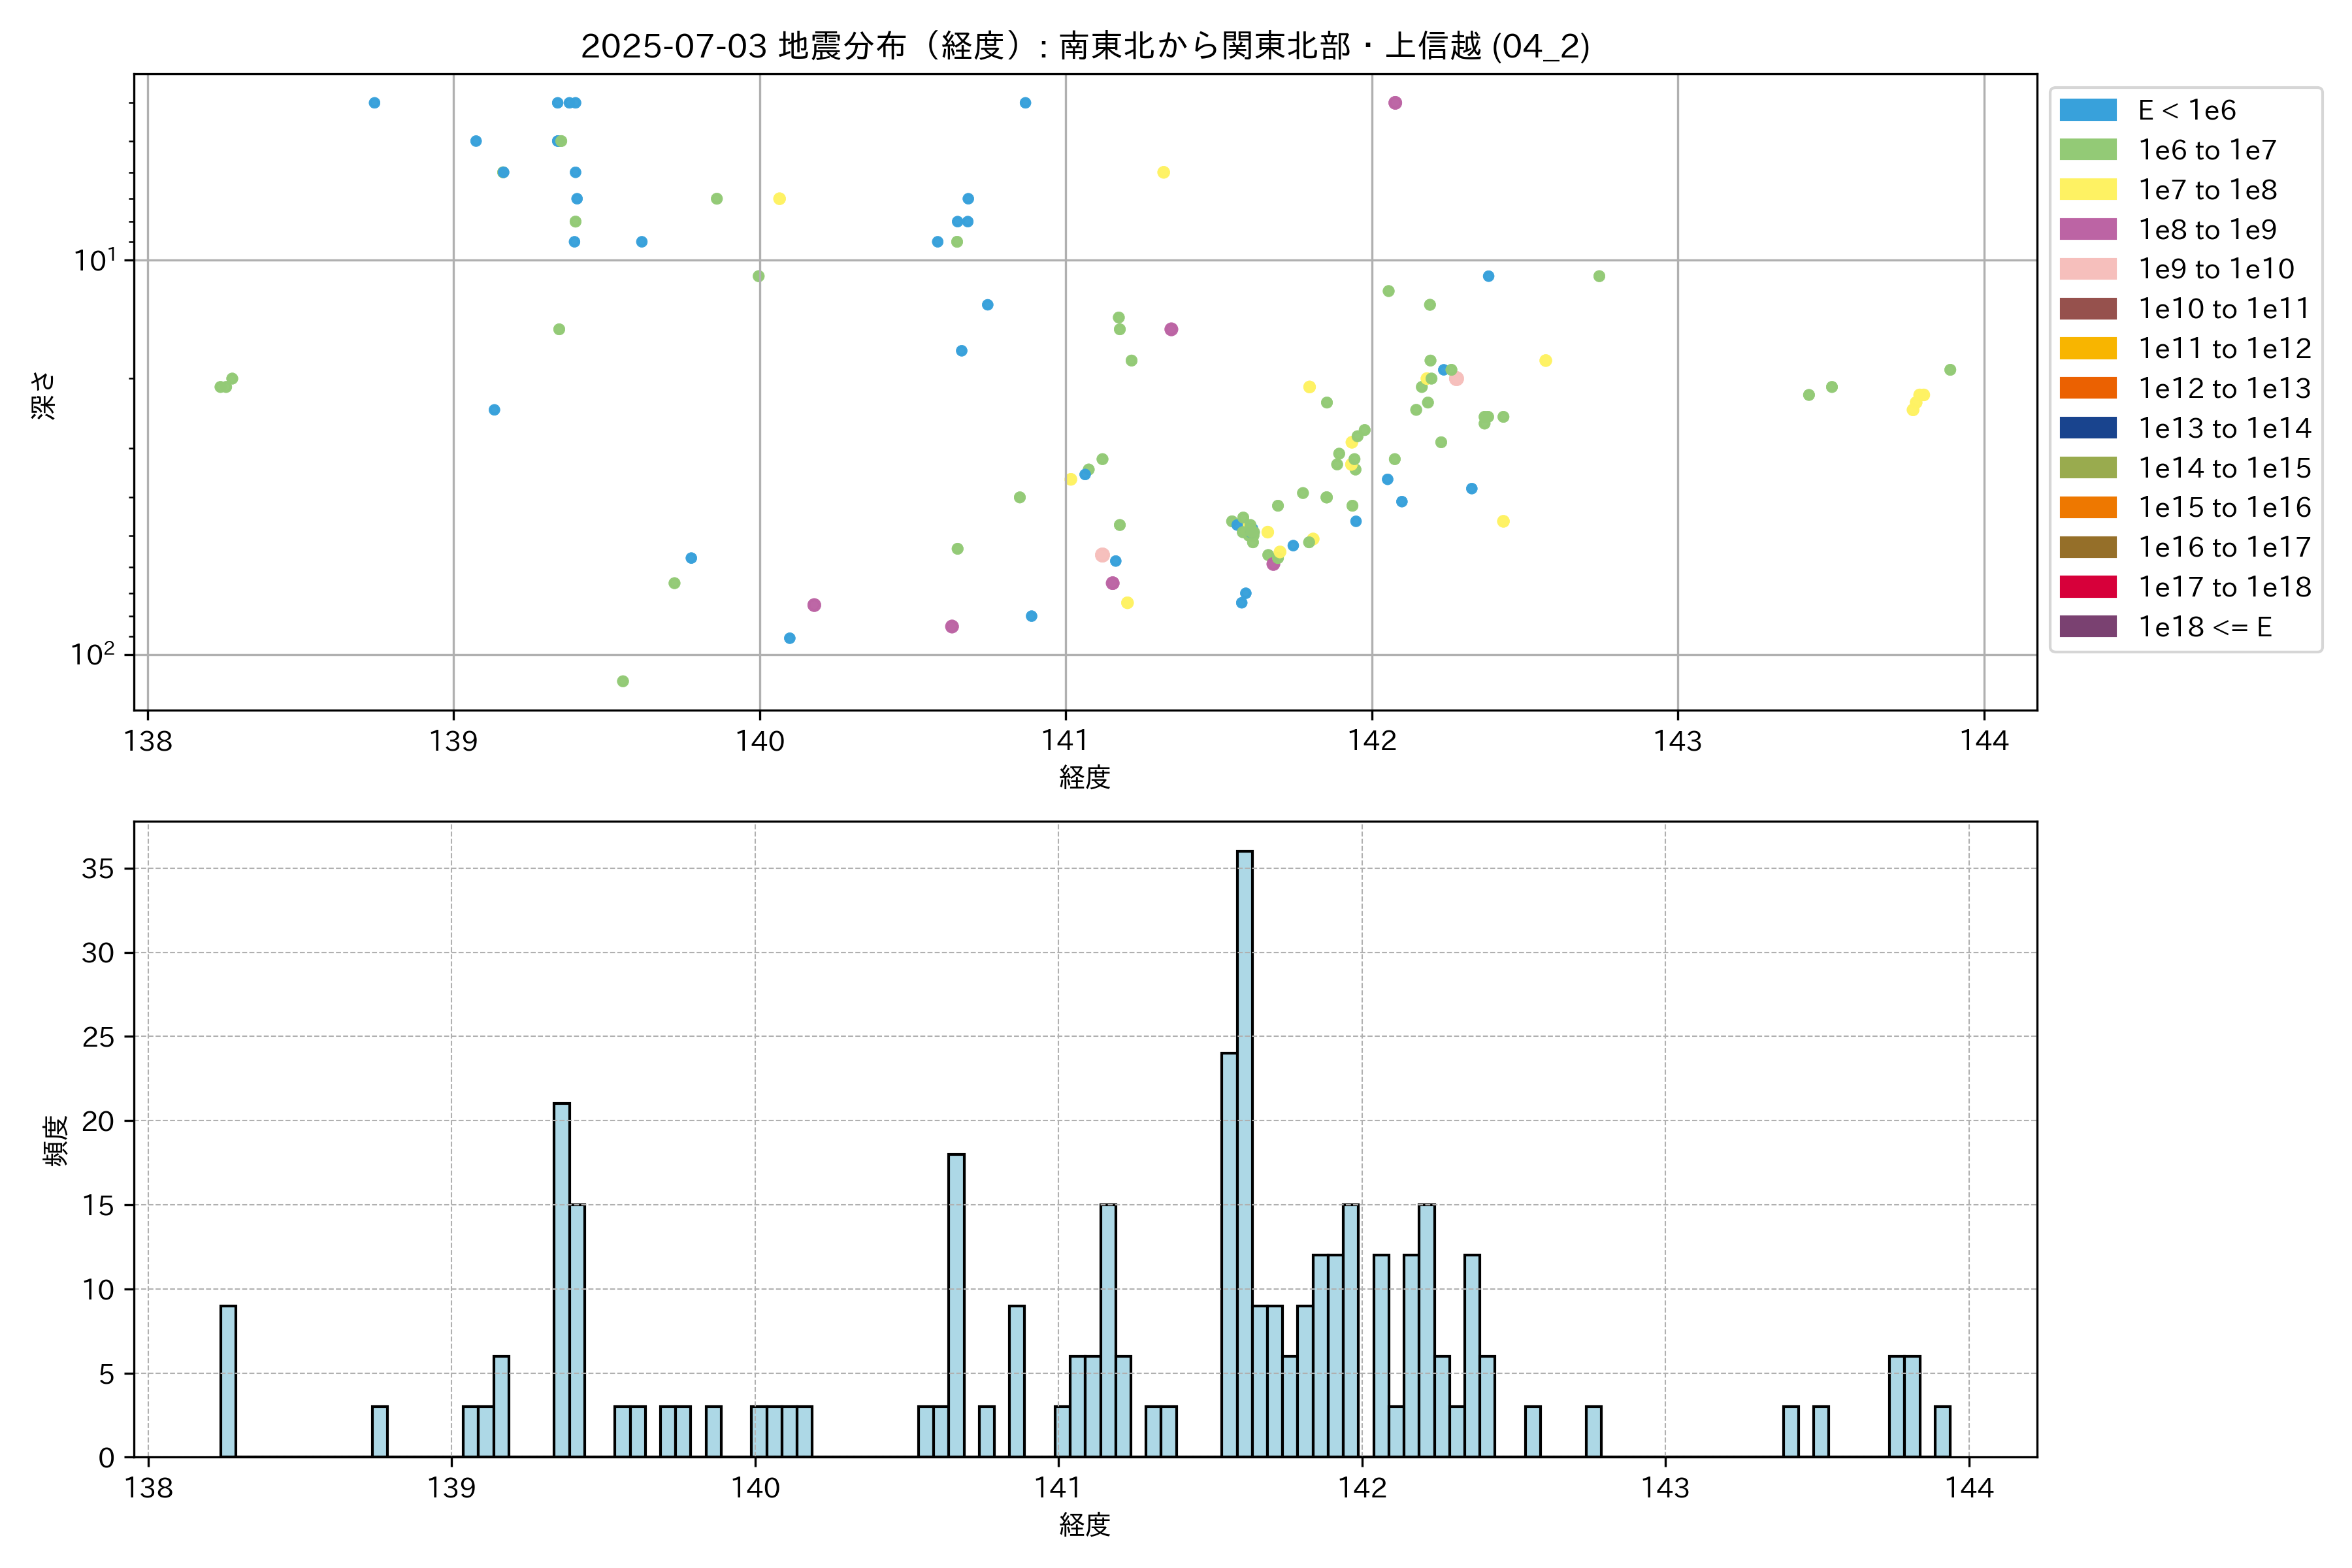Click the red 1e17 to 1e18 swatch
The width and height of the screenshot is (2352, 1568).
click(2087, 587)
